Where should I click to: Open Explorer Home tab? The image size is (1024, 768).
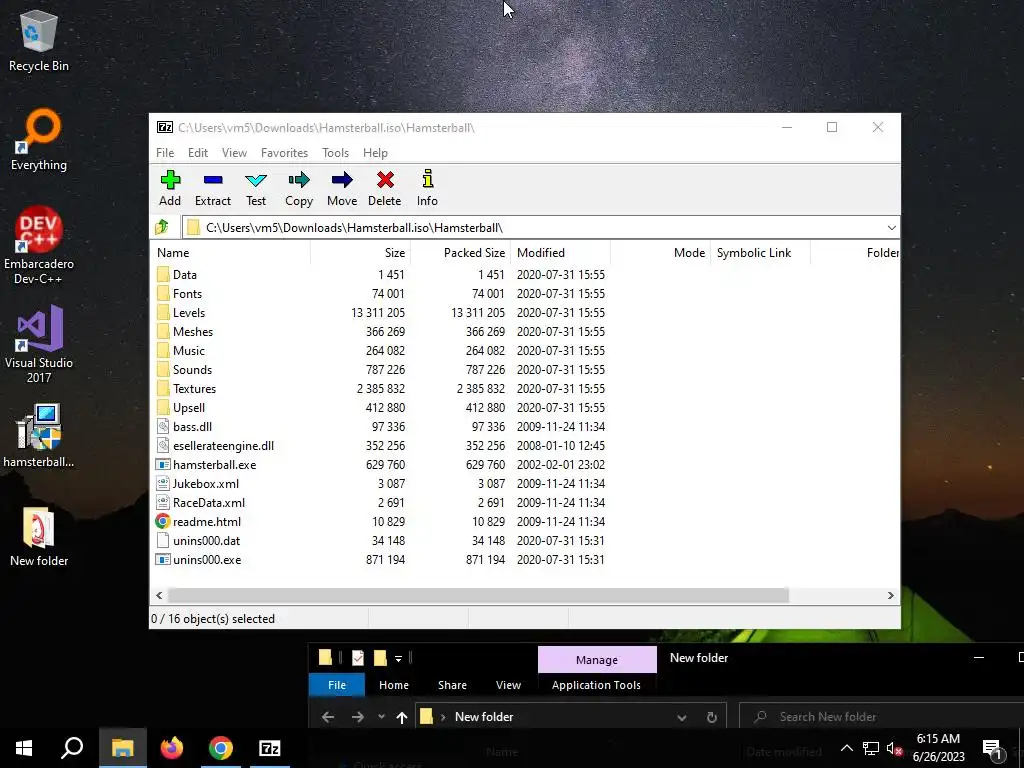point(394,685)
